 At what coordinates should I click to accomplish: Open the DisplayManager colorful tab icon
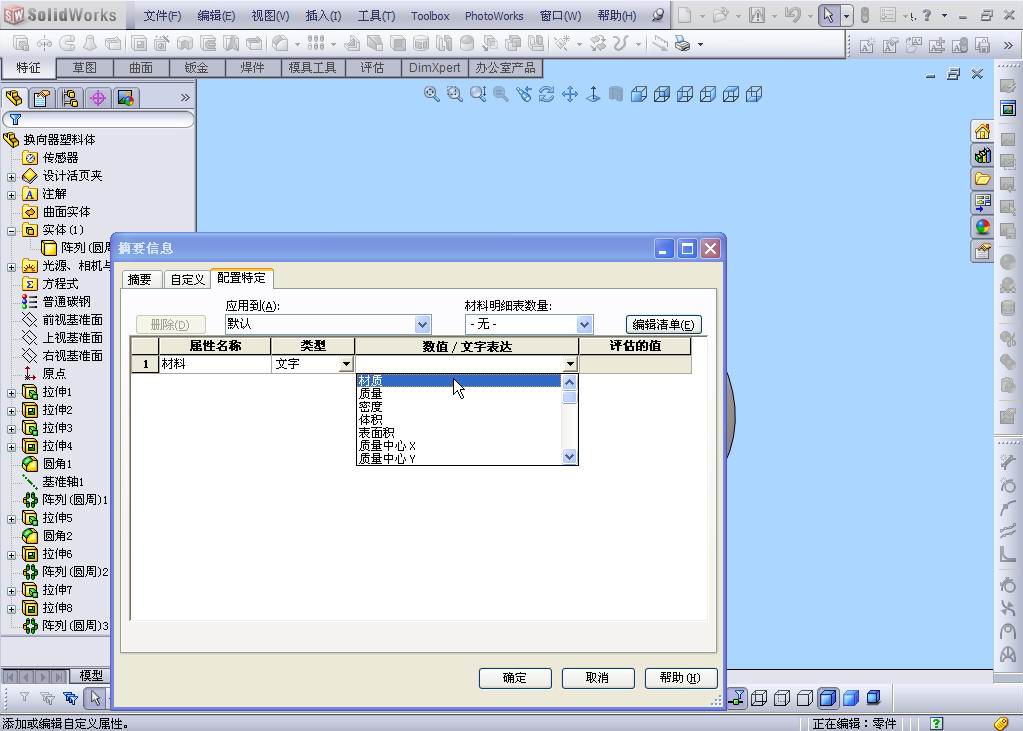pyautogui.click(x=125, y=98)
